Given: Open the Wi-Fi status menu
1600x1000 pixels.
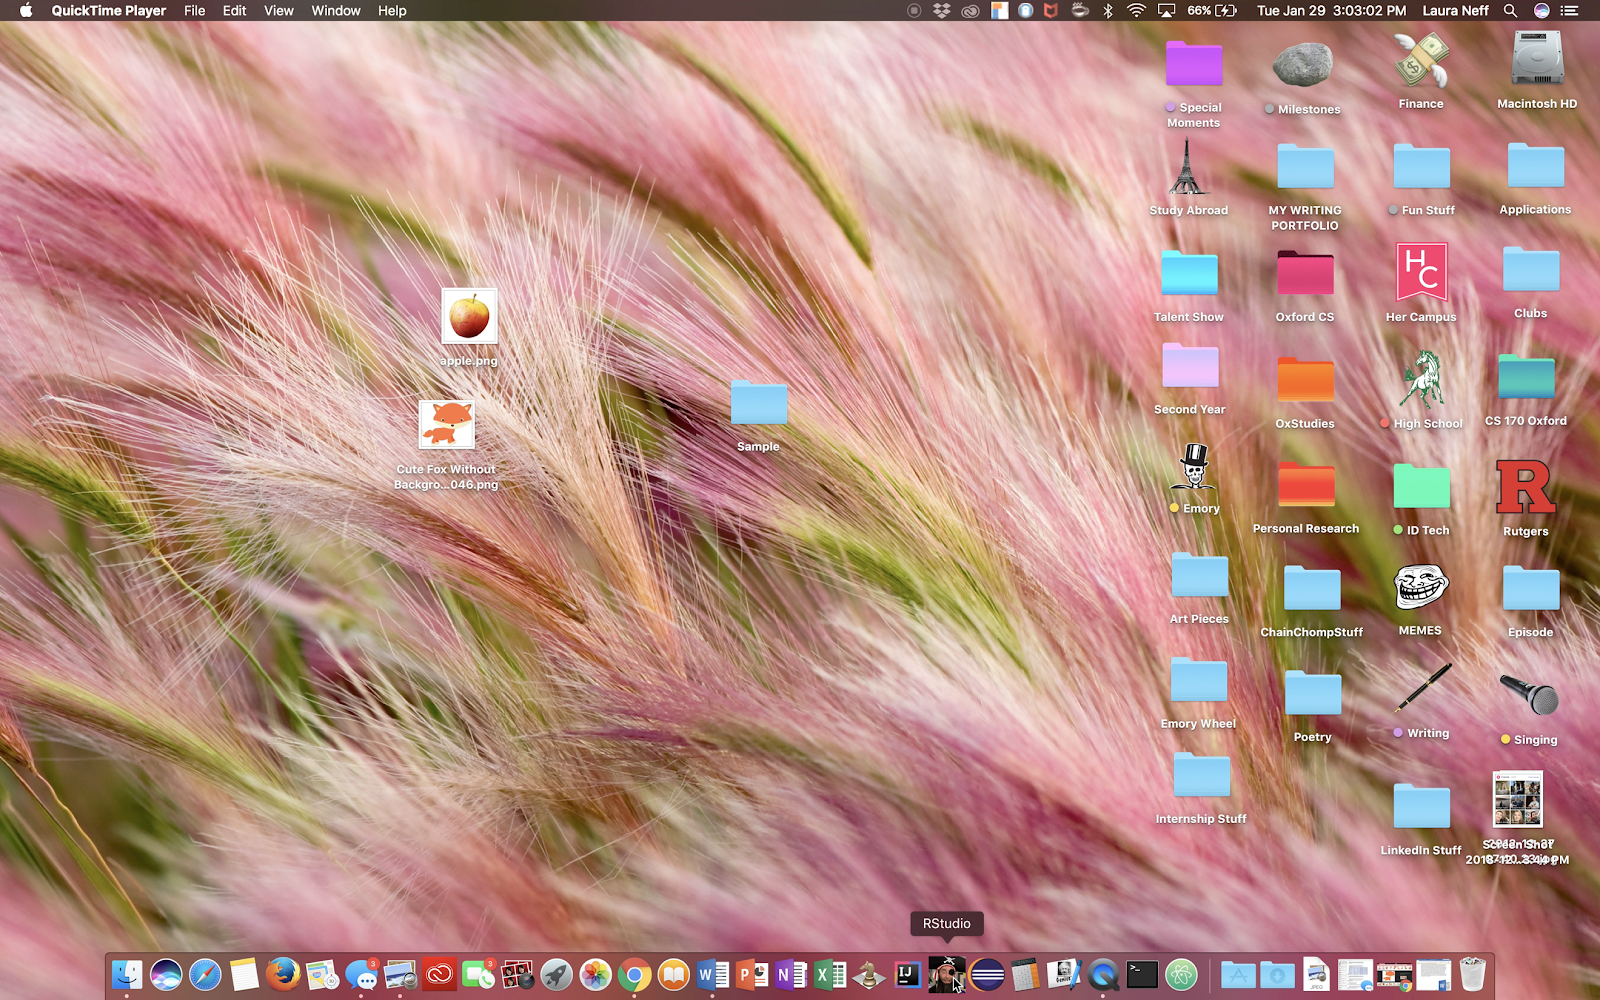Looking at the screenshot, I should click(1136, 11).
